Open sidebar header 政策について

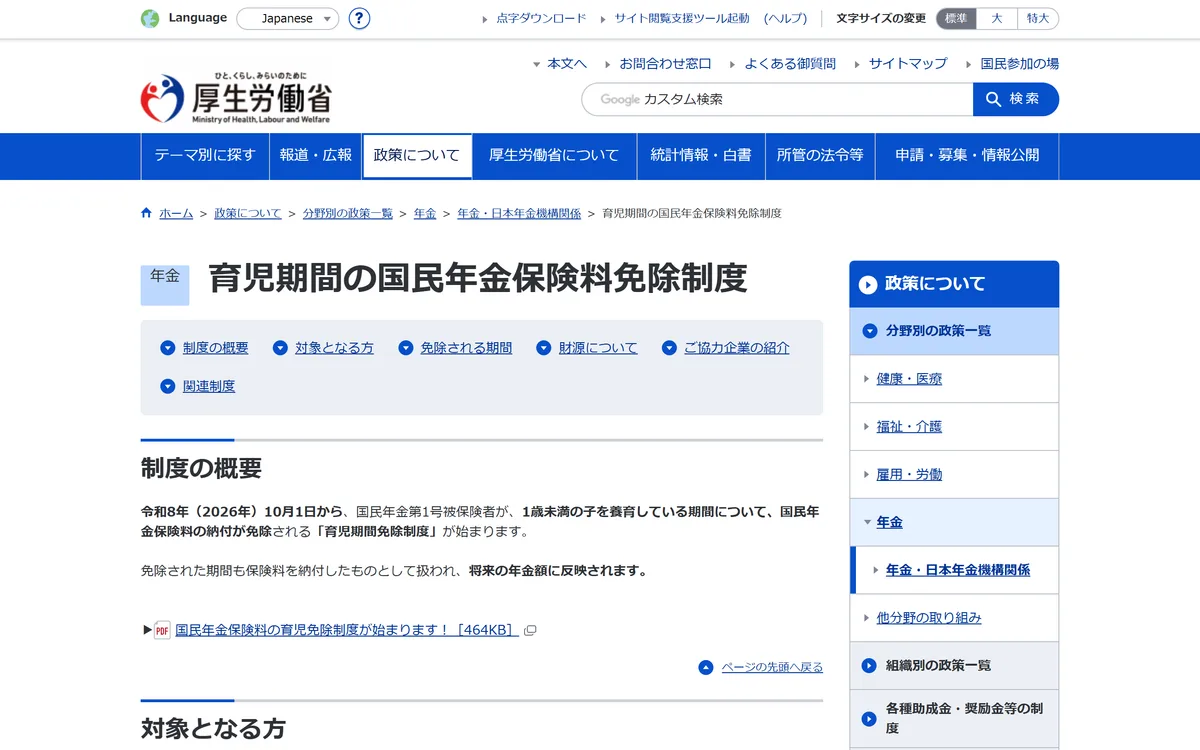[x=954, y=284]
